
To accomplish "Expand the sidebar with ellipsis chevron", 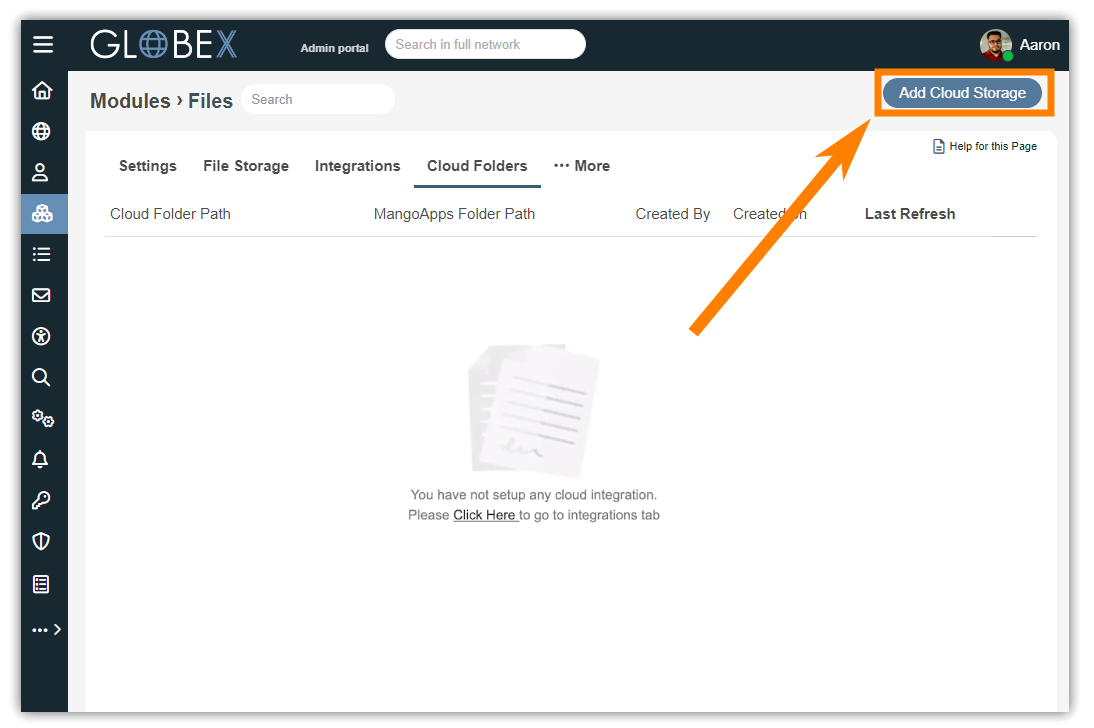I will pyautogui.click(x=46, y=630).
